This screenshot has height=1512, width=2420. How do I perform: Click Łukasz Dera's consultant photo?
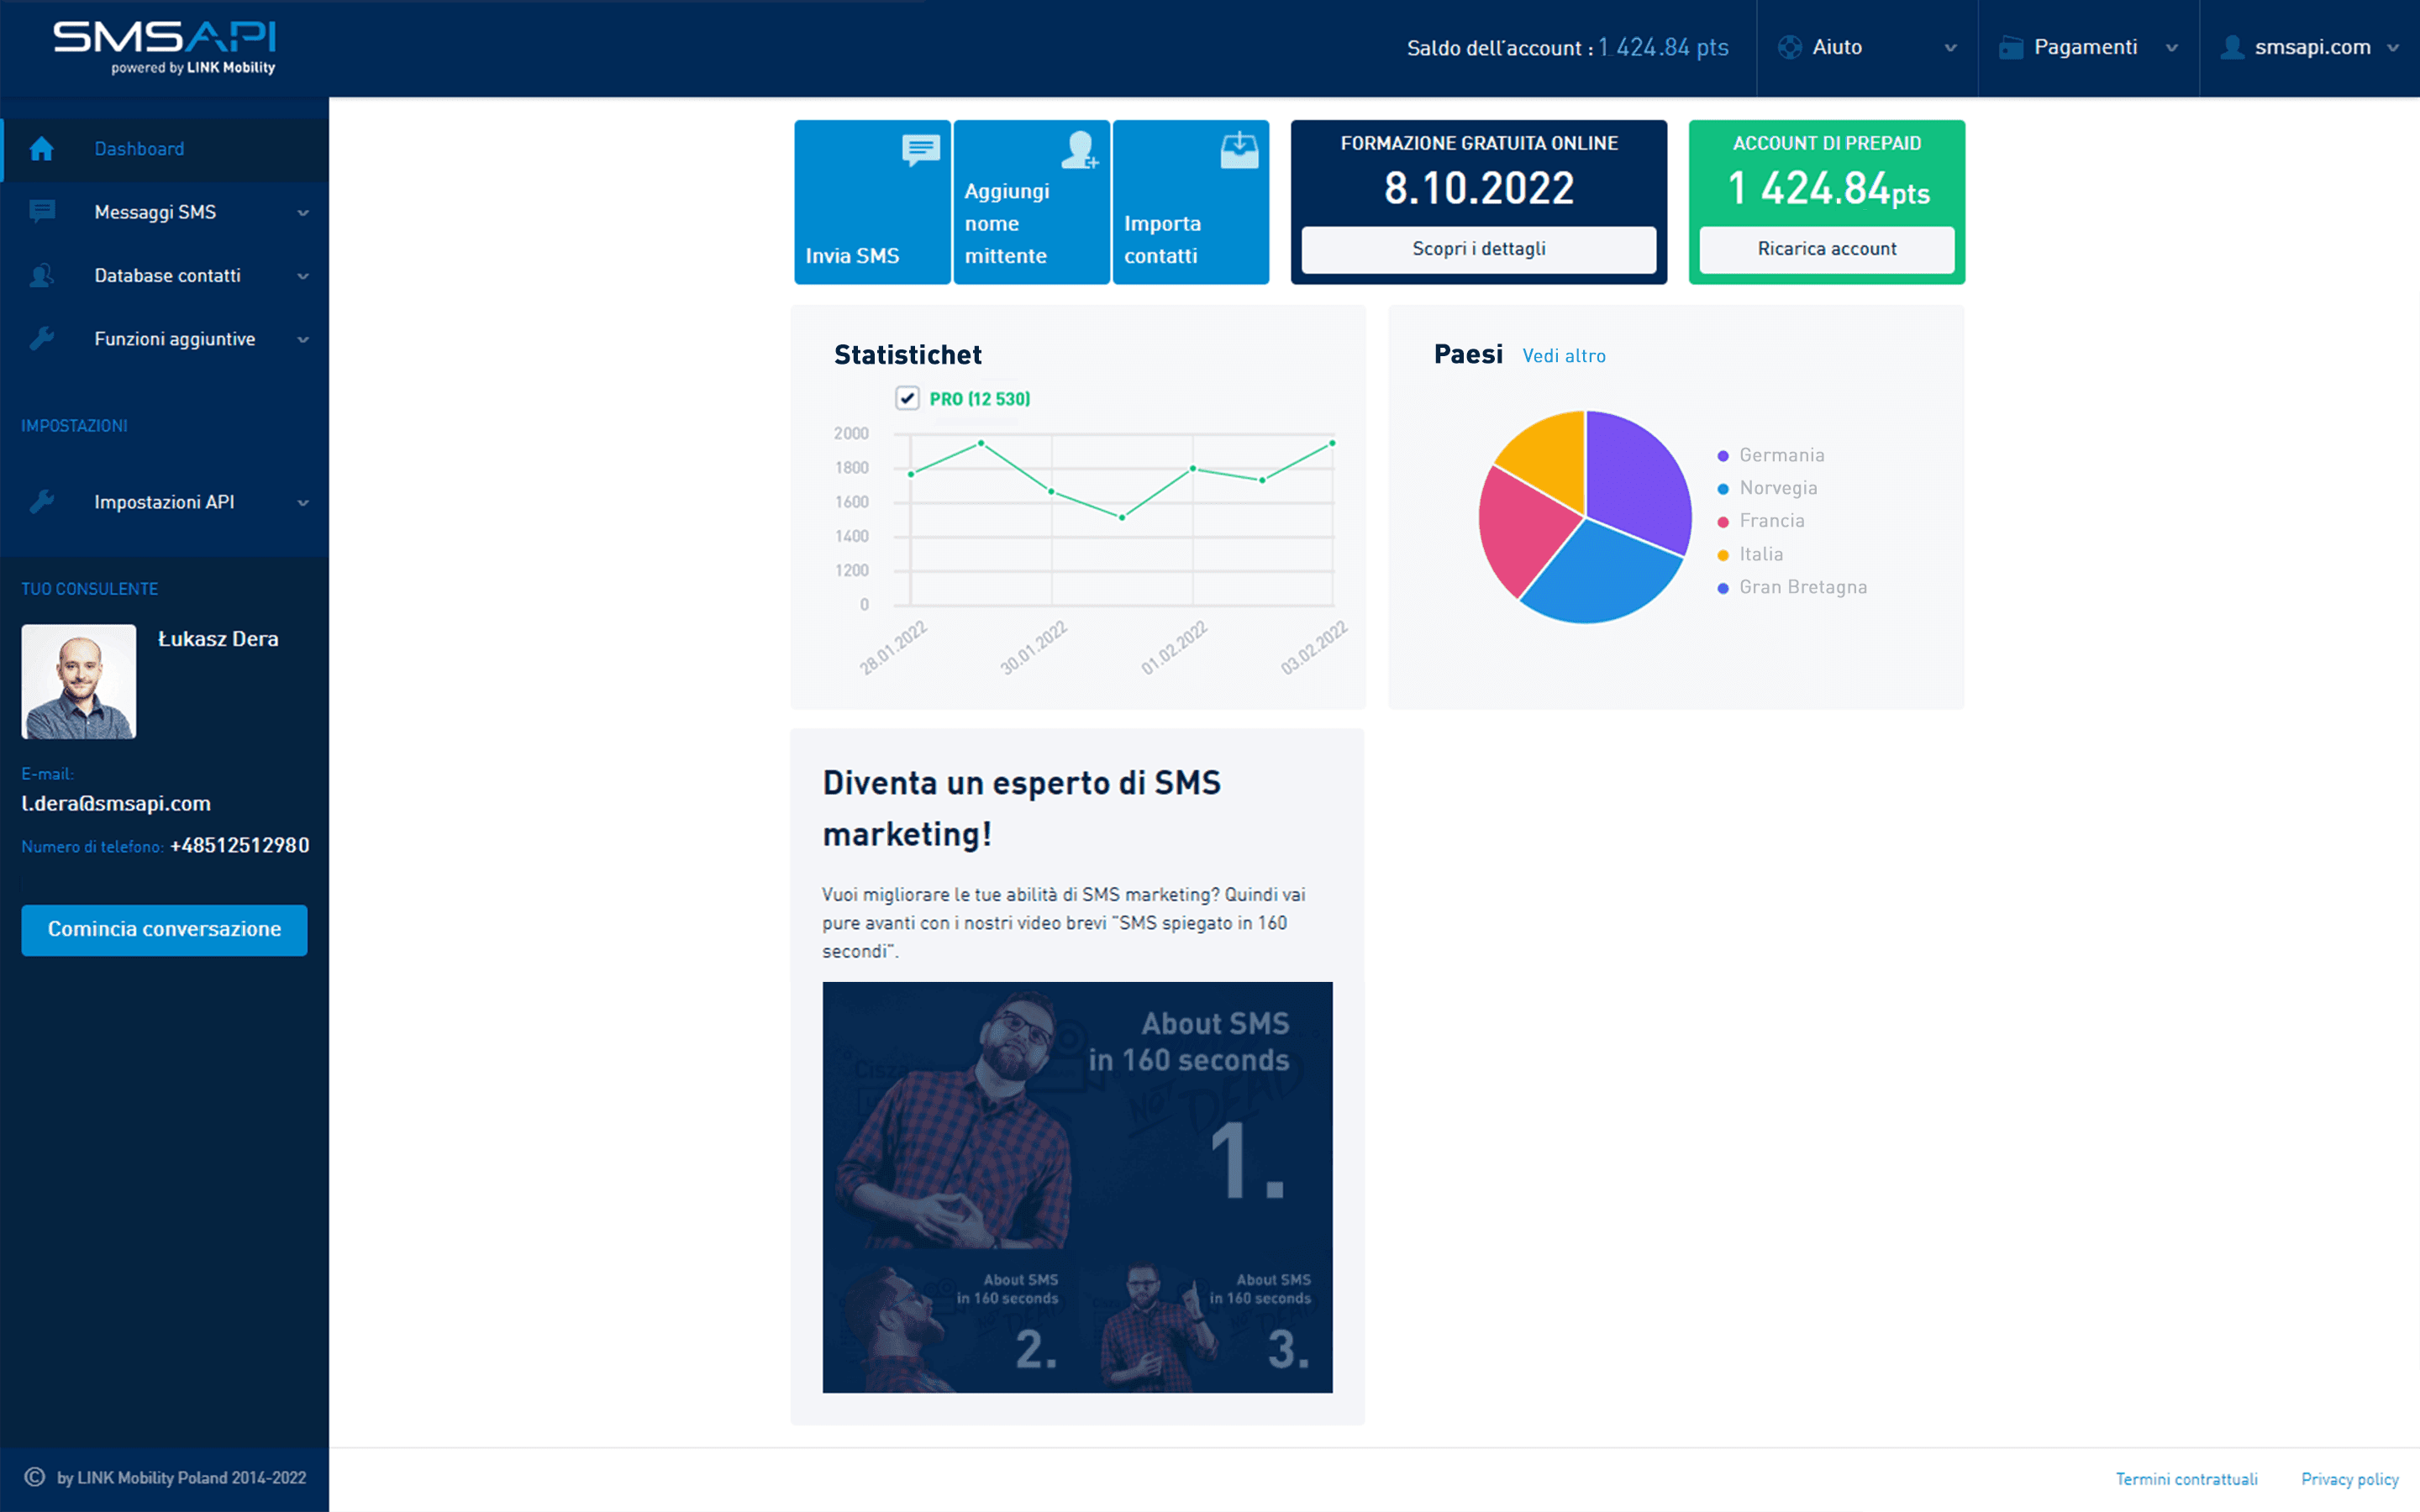79,681
